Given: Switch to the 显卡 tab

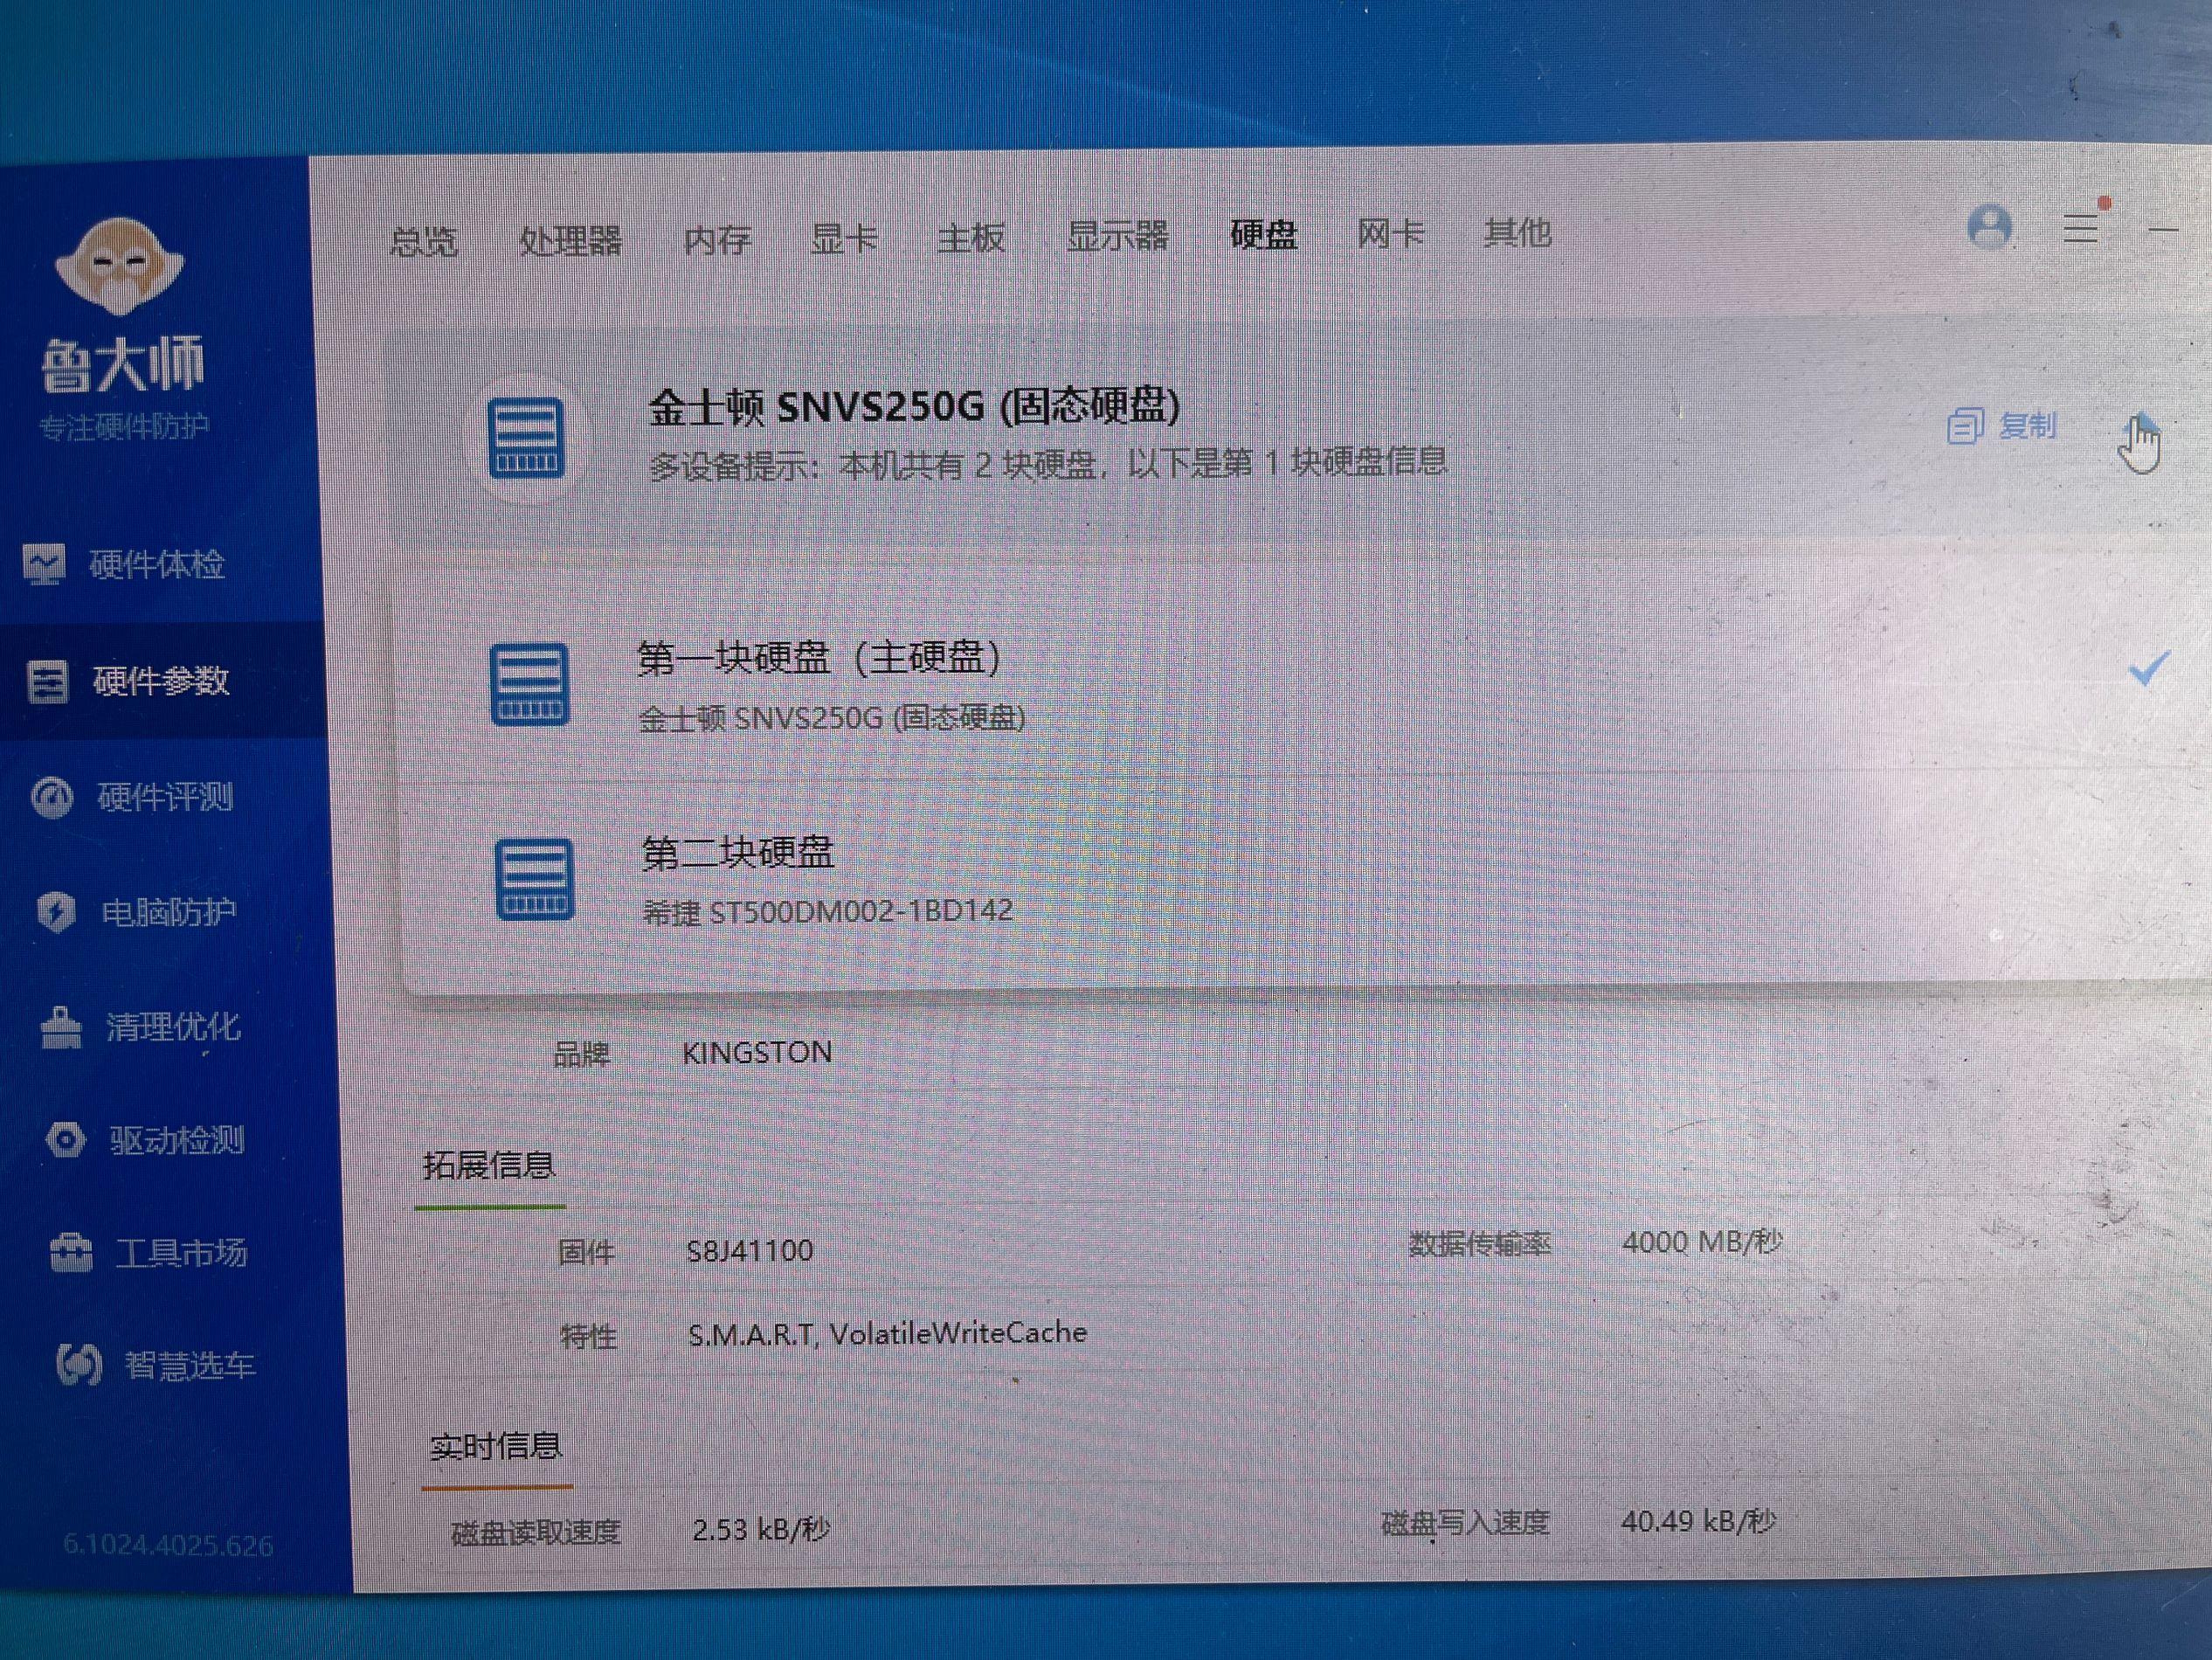Looking at the screenshot, I should coord(843,238).
